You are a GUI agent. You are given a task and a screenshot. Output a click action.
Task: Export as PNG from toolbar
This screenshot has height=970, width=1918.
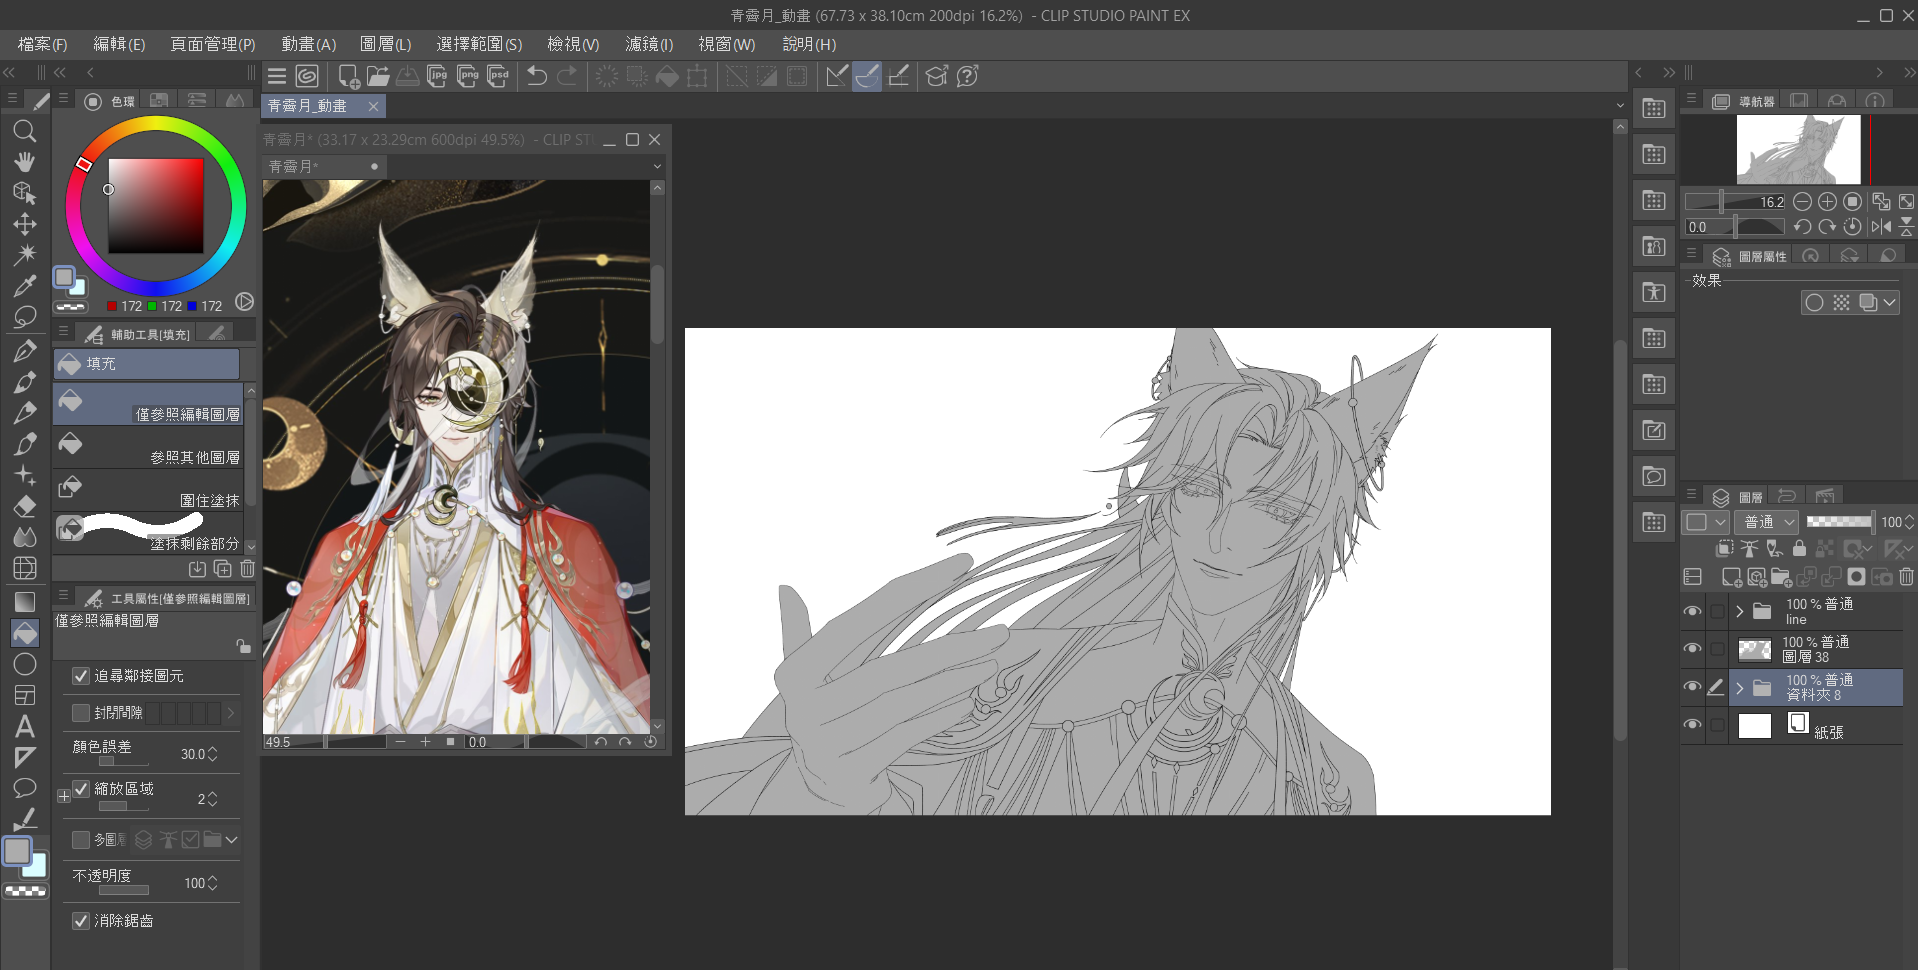pos(467,76)
